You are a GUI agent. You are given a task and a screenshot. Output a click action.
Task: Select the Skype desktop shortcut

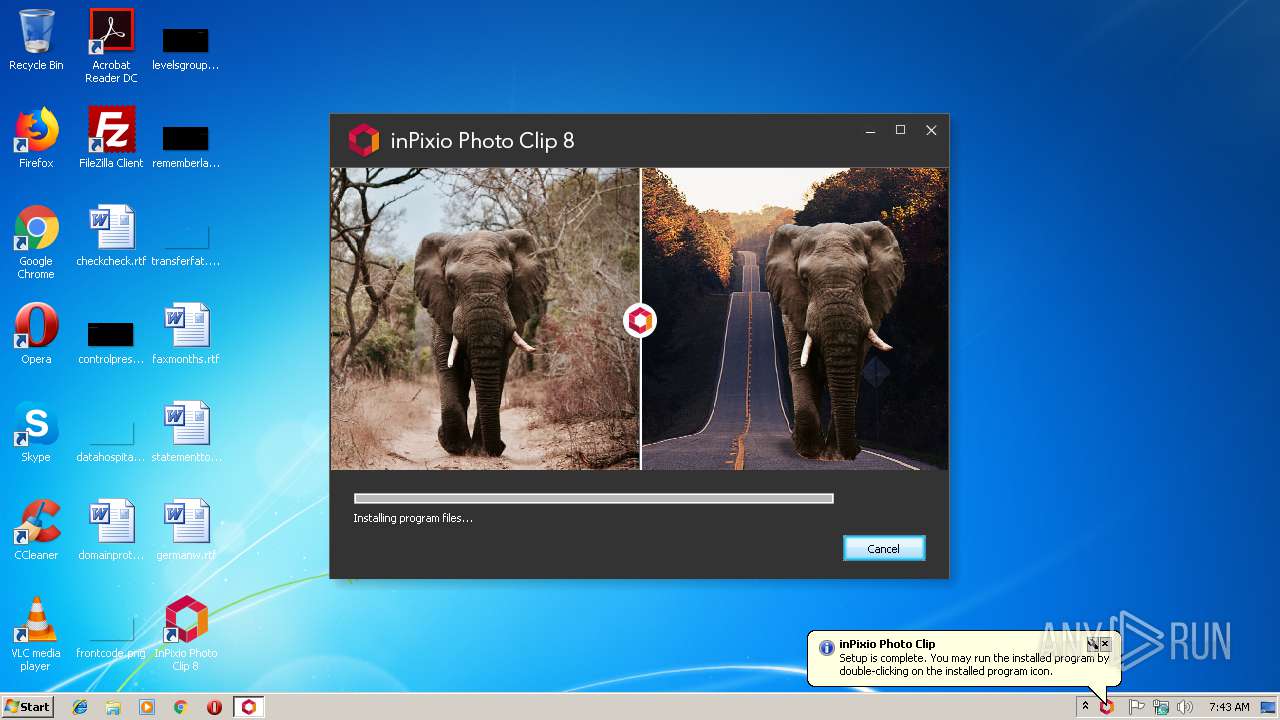36,432
